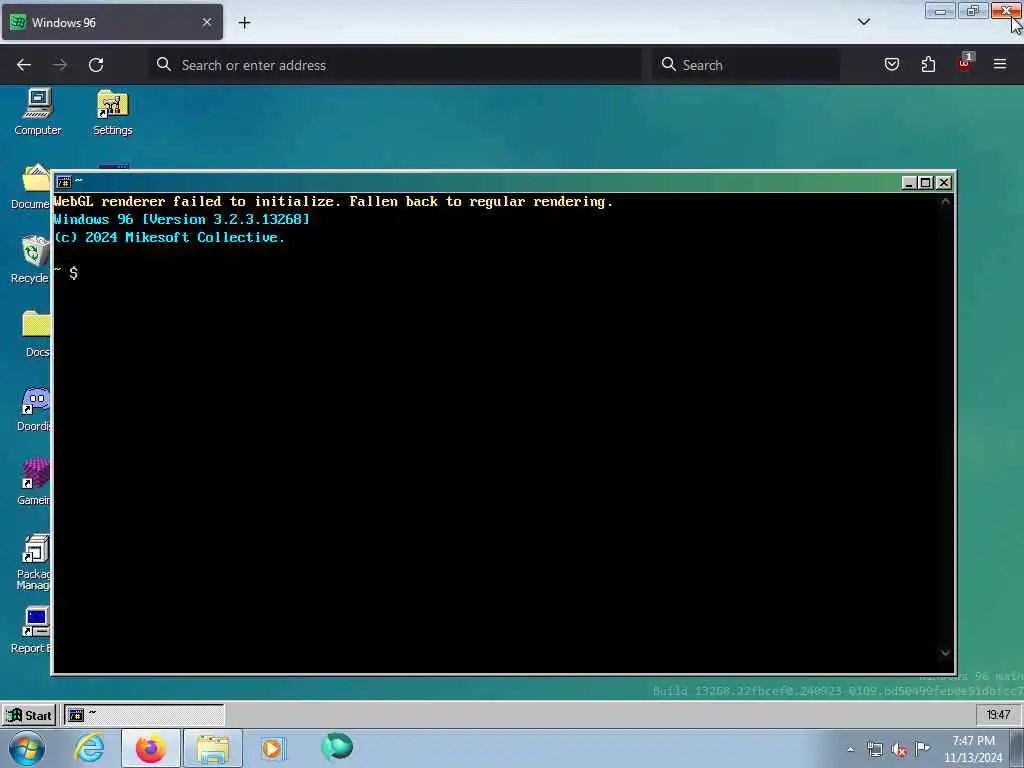
Task: Click the Windows 96 Start button
Action: (x=29, y=715)
